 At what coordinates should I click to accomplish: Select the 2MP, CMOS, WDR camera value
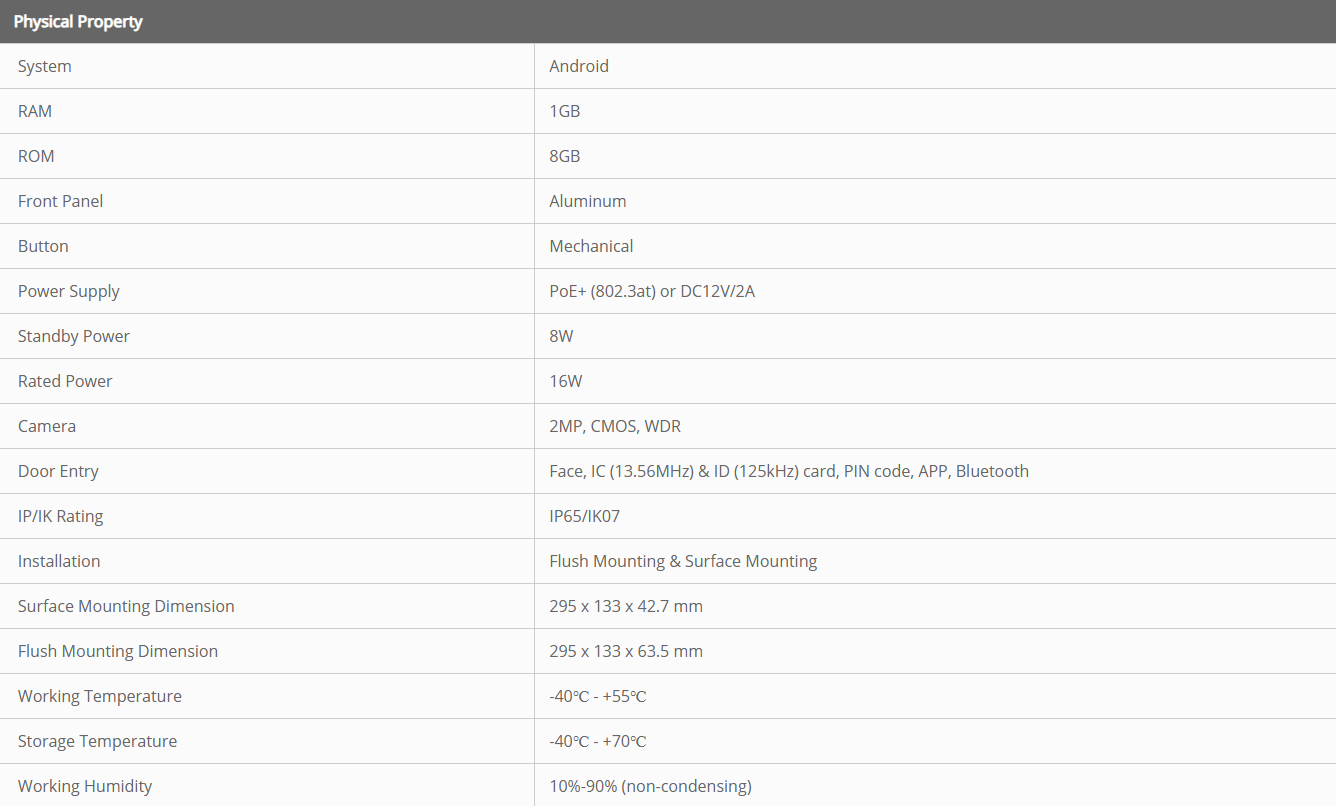coord(615,426)
